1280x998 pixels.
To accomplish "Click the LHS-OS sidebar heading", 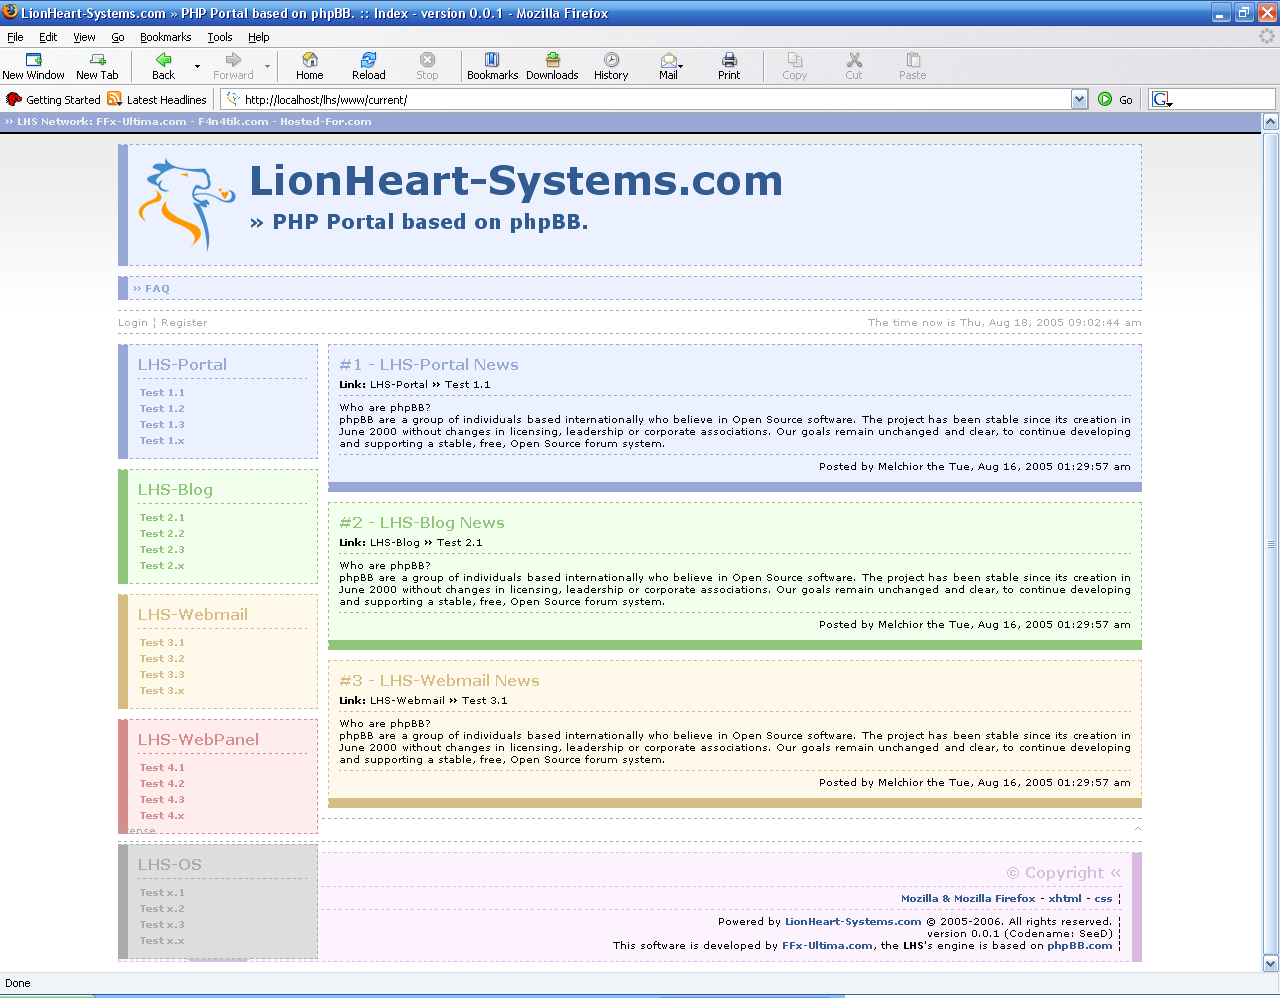I will tap(170, 864).
